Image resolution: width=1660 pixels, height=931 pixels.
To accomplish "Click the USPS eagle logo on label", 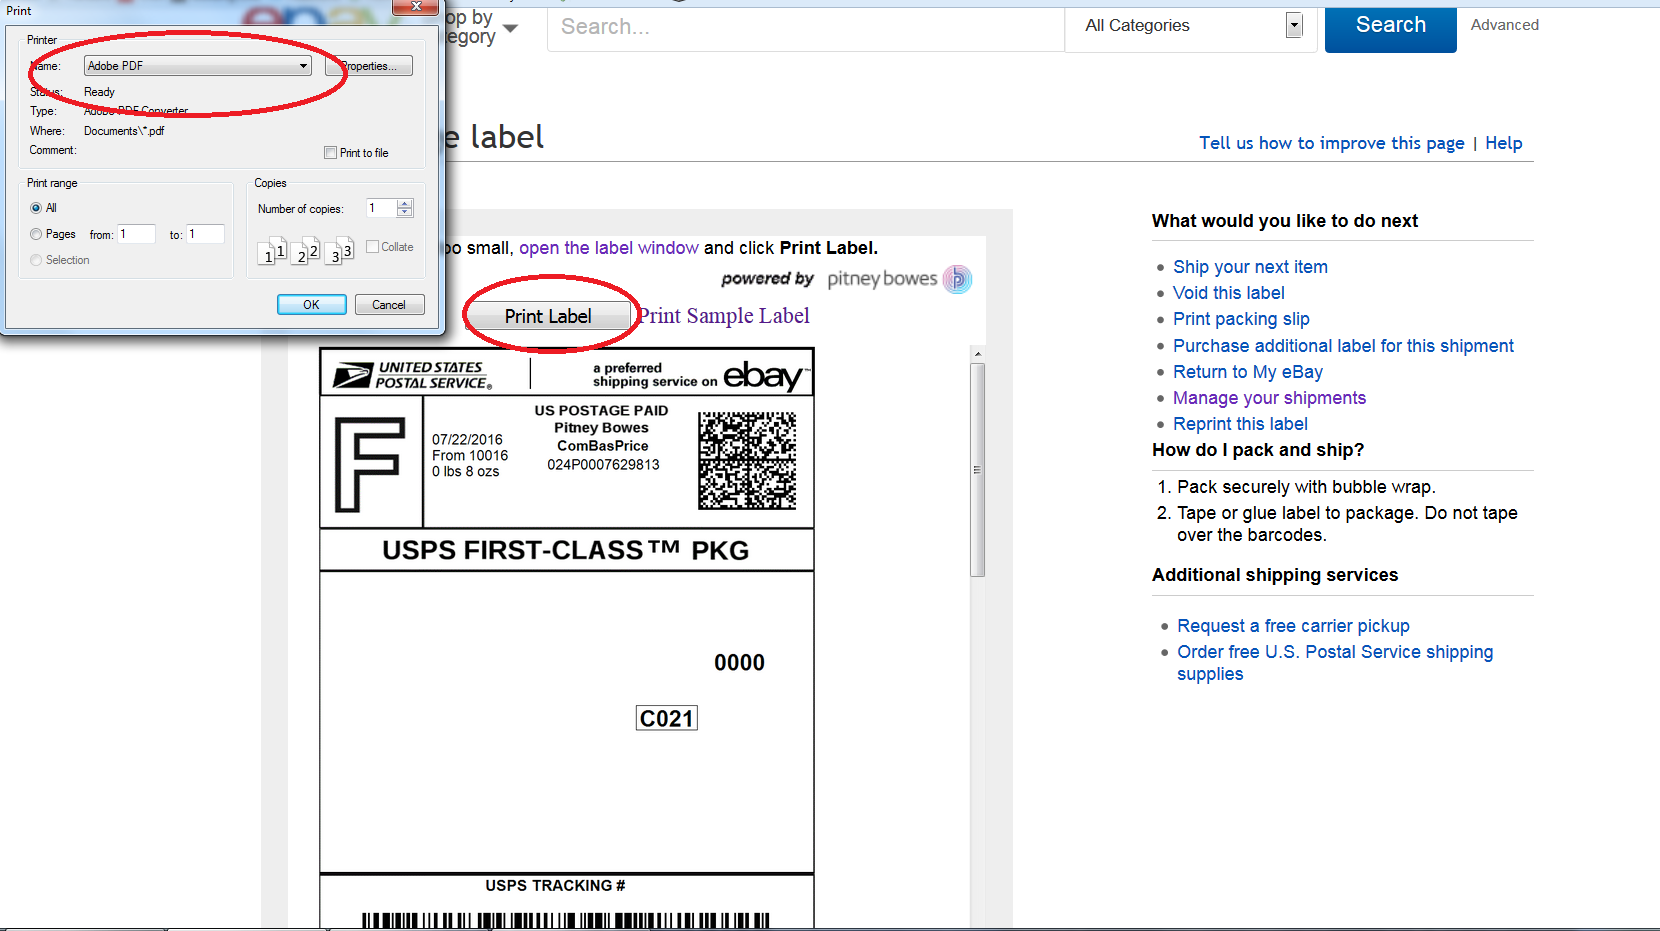I will [352, 376].
